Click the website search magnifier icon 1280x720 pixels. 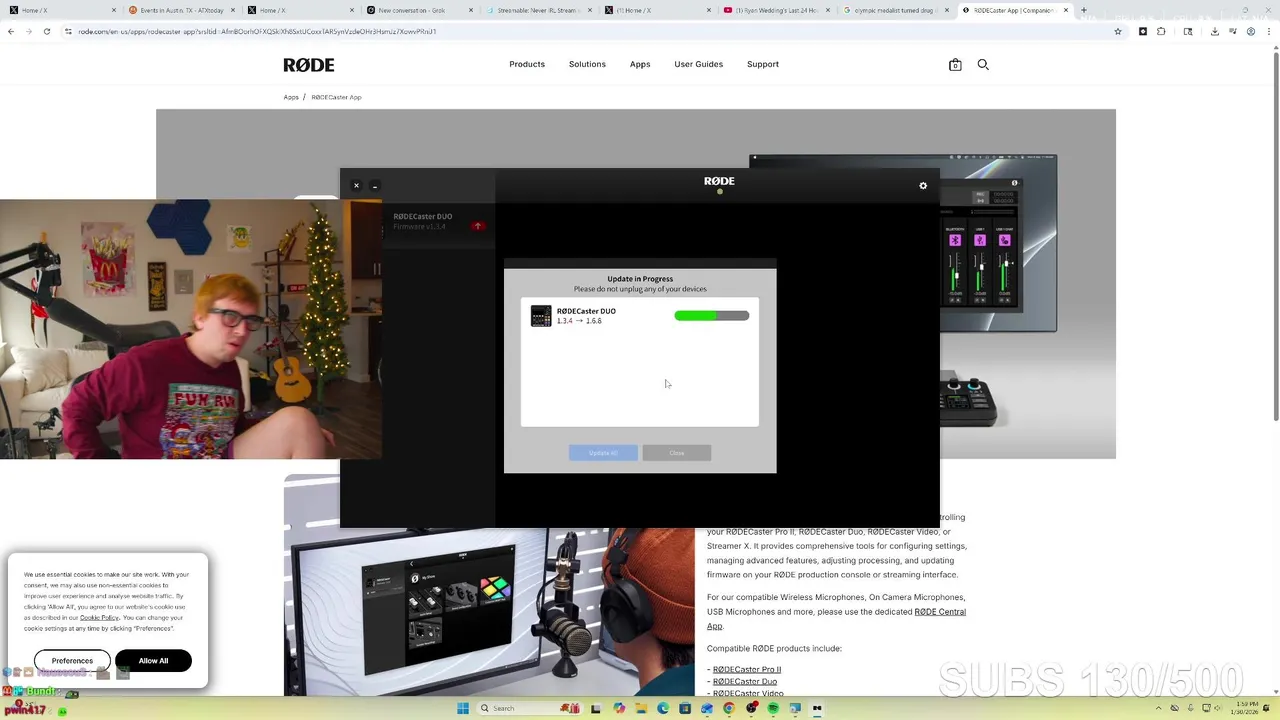coord(983,64)
